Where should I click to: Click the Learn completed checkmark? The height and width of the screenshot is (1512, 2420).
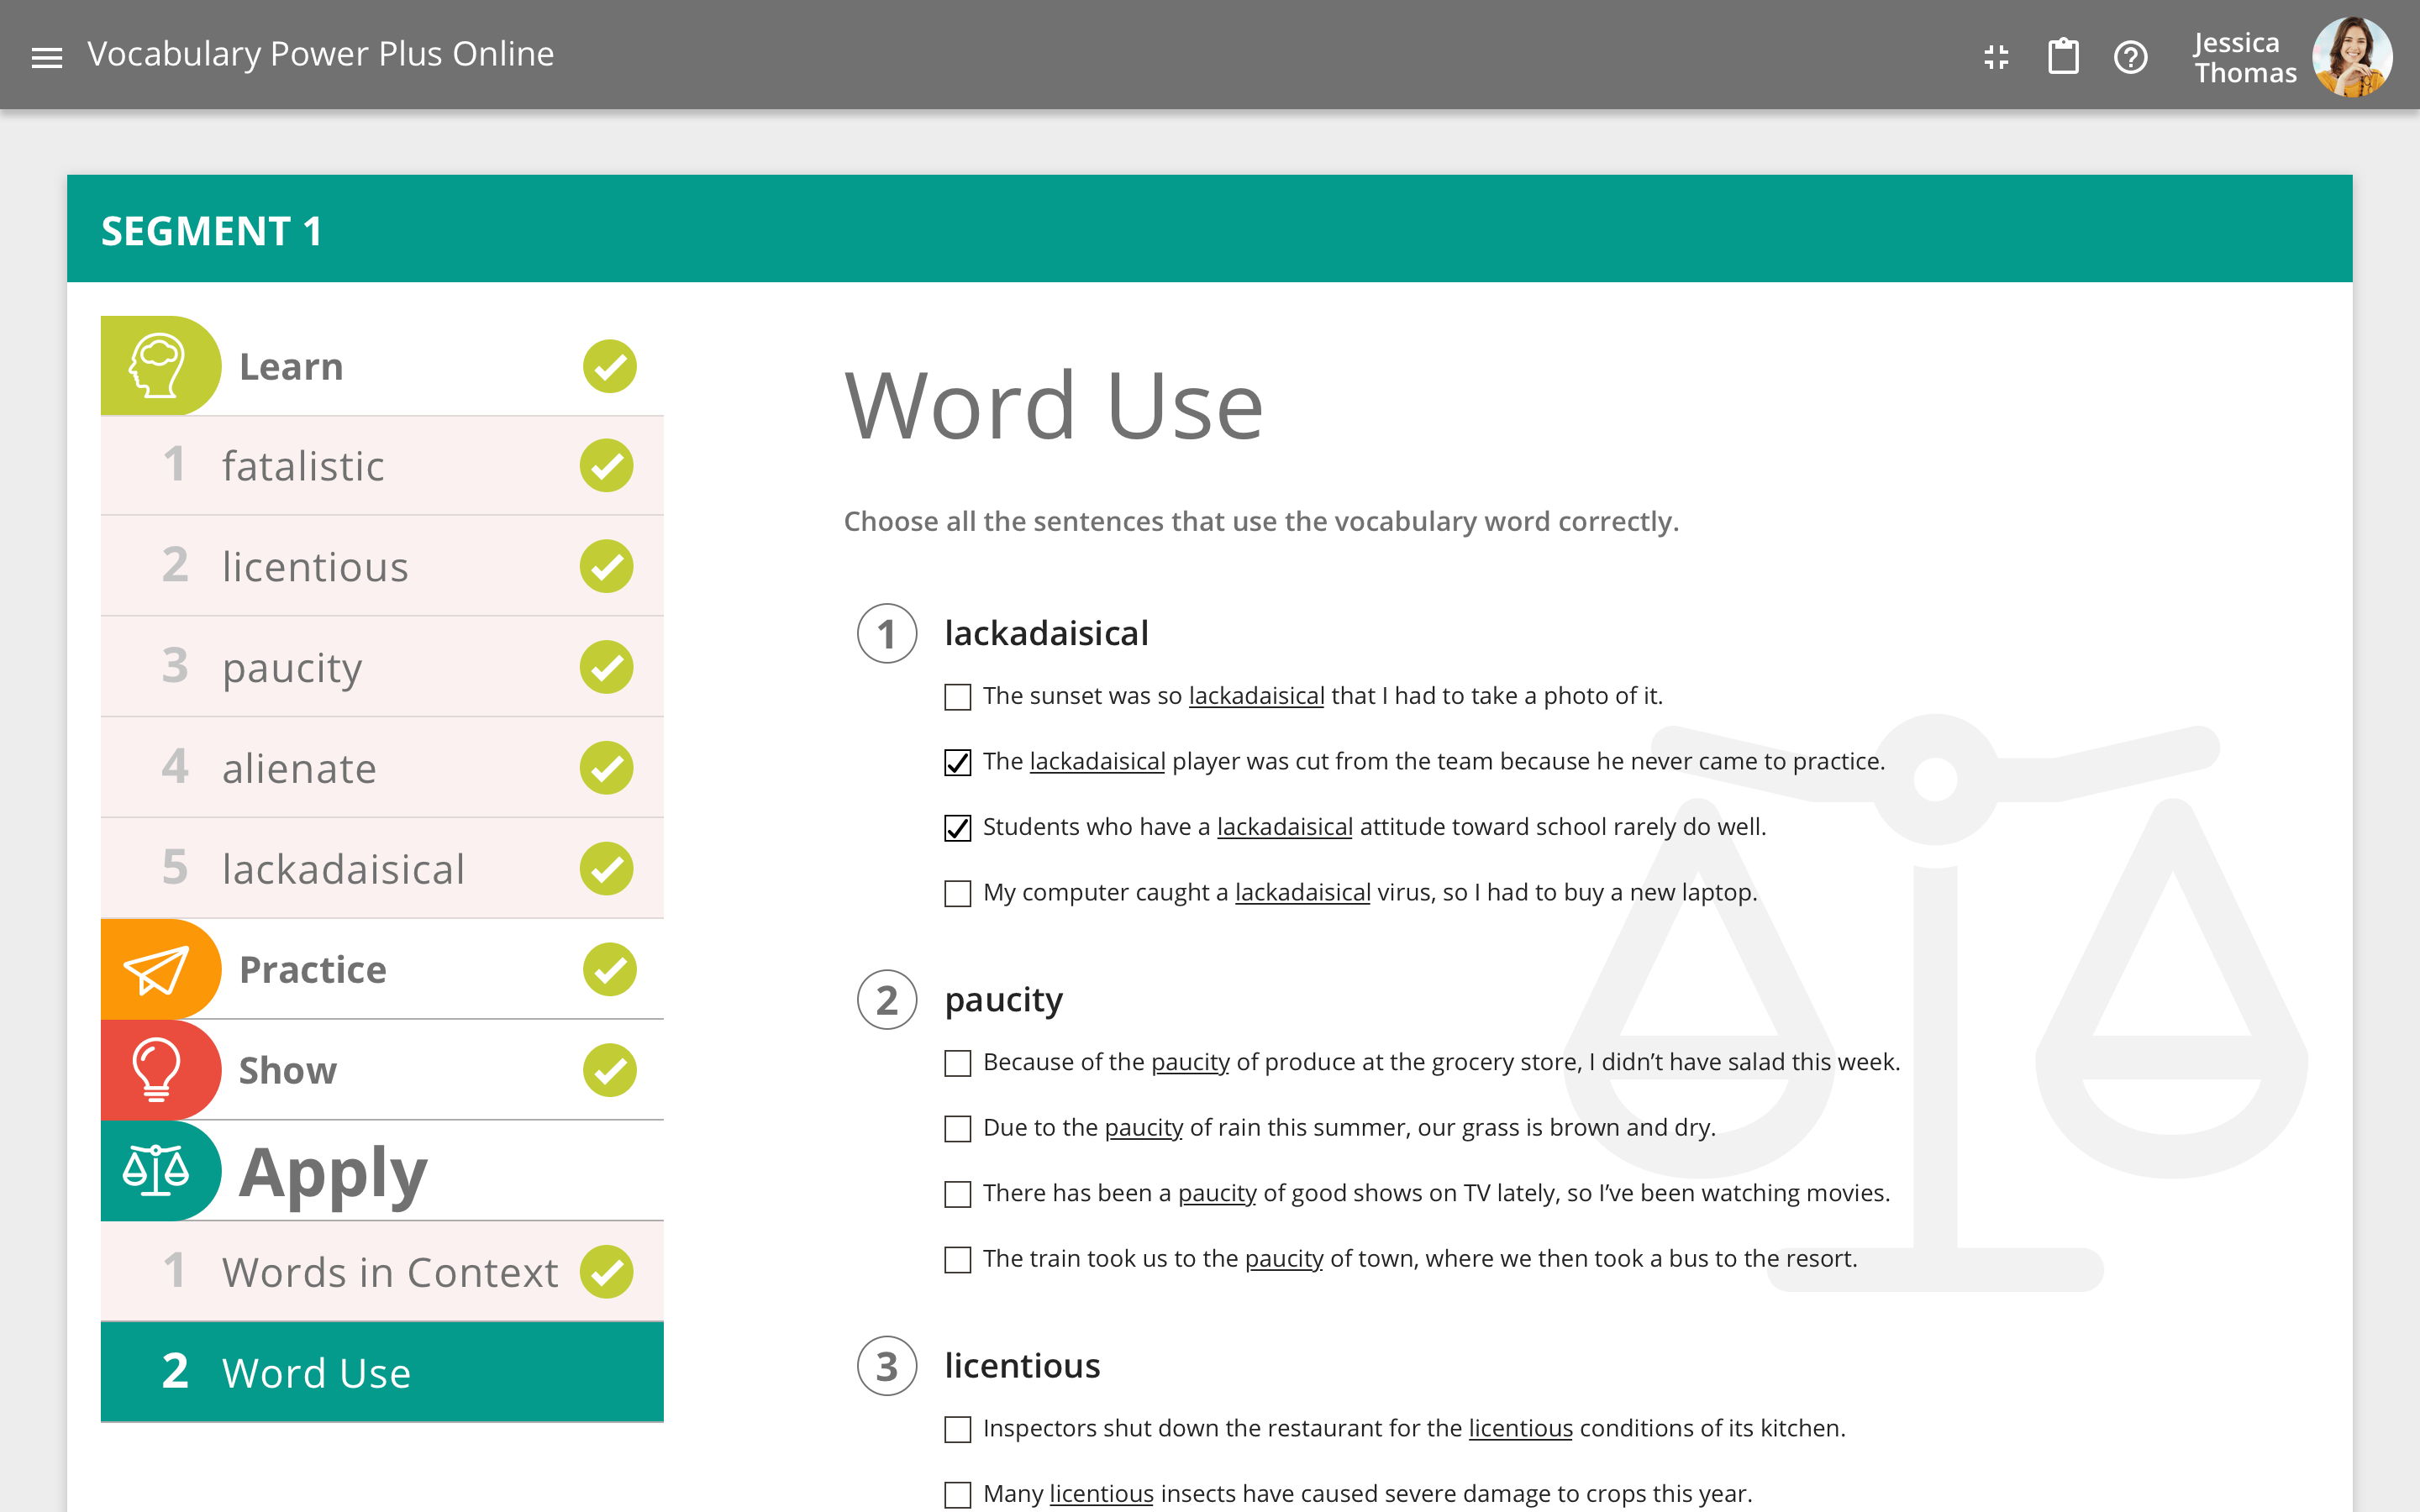pos(609,366)
